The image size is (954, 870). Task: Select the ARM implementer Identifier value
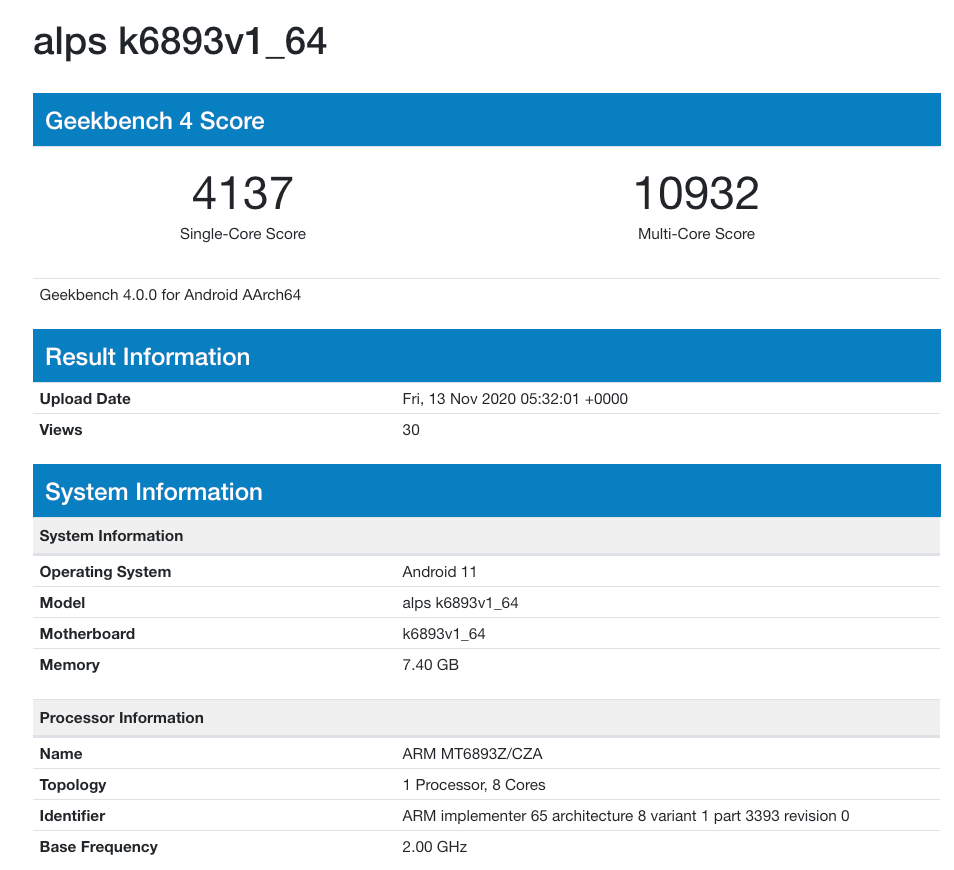point(625,816)
